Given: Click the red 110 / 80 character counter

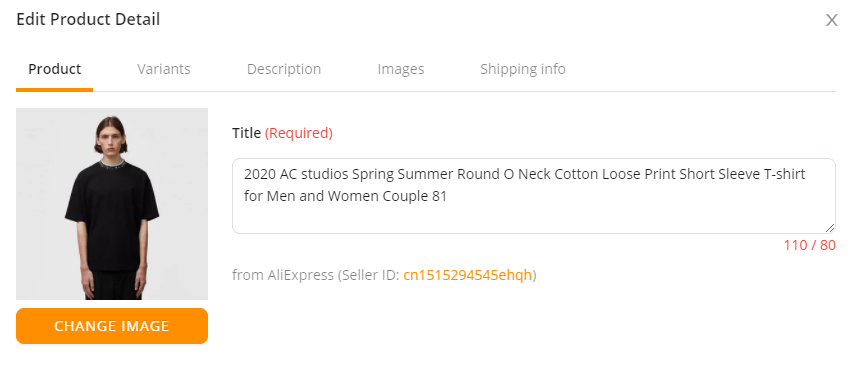Looking at the screenshot, I should (x=809, y=245).
